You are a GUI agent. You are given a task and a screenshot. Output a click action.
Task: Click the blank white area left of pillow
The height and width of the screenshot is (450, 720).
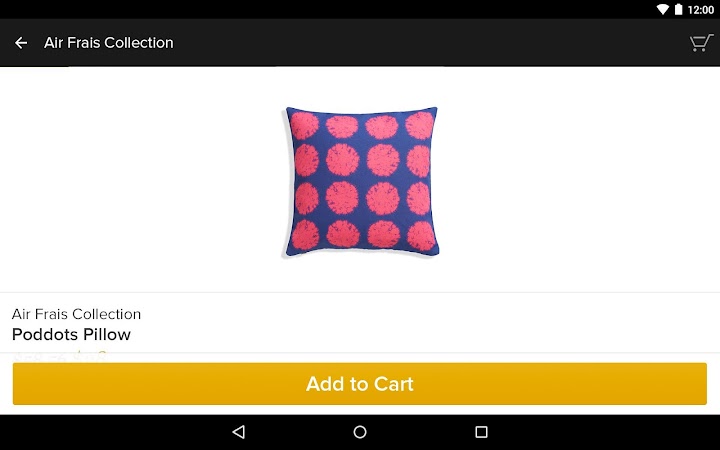click(x=138, y=179)
